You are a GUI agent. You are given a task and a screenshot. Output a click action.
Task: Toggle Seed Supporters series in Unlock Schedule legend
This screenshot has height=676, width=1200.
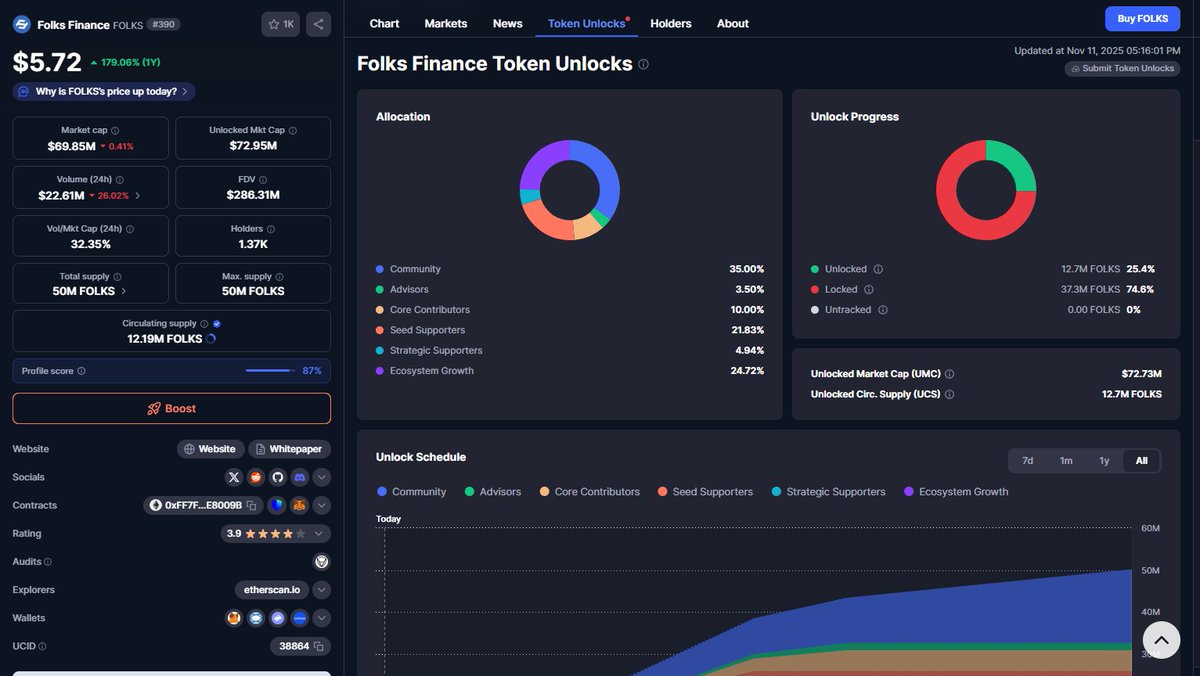(x=705, y=492)
